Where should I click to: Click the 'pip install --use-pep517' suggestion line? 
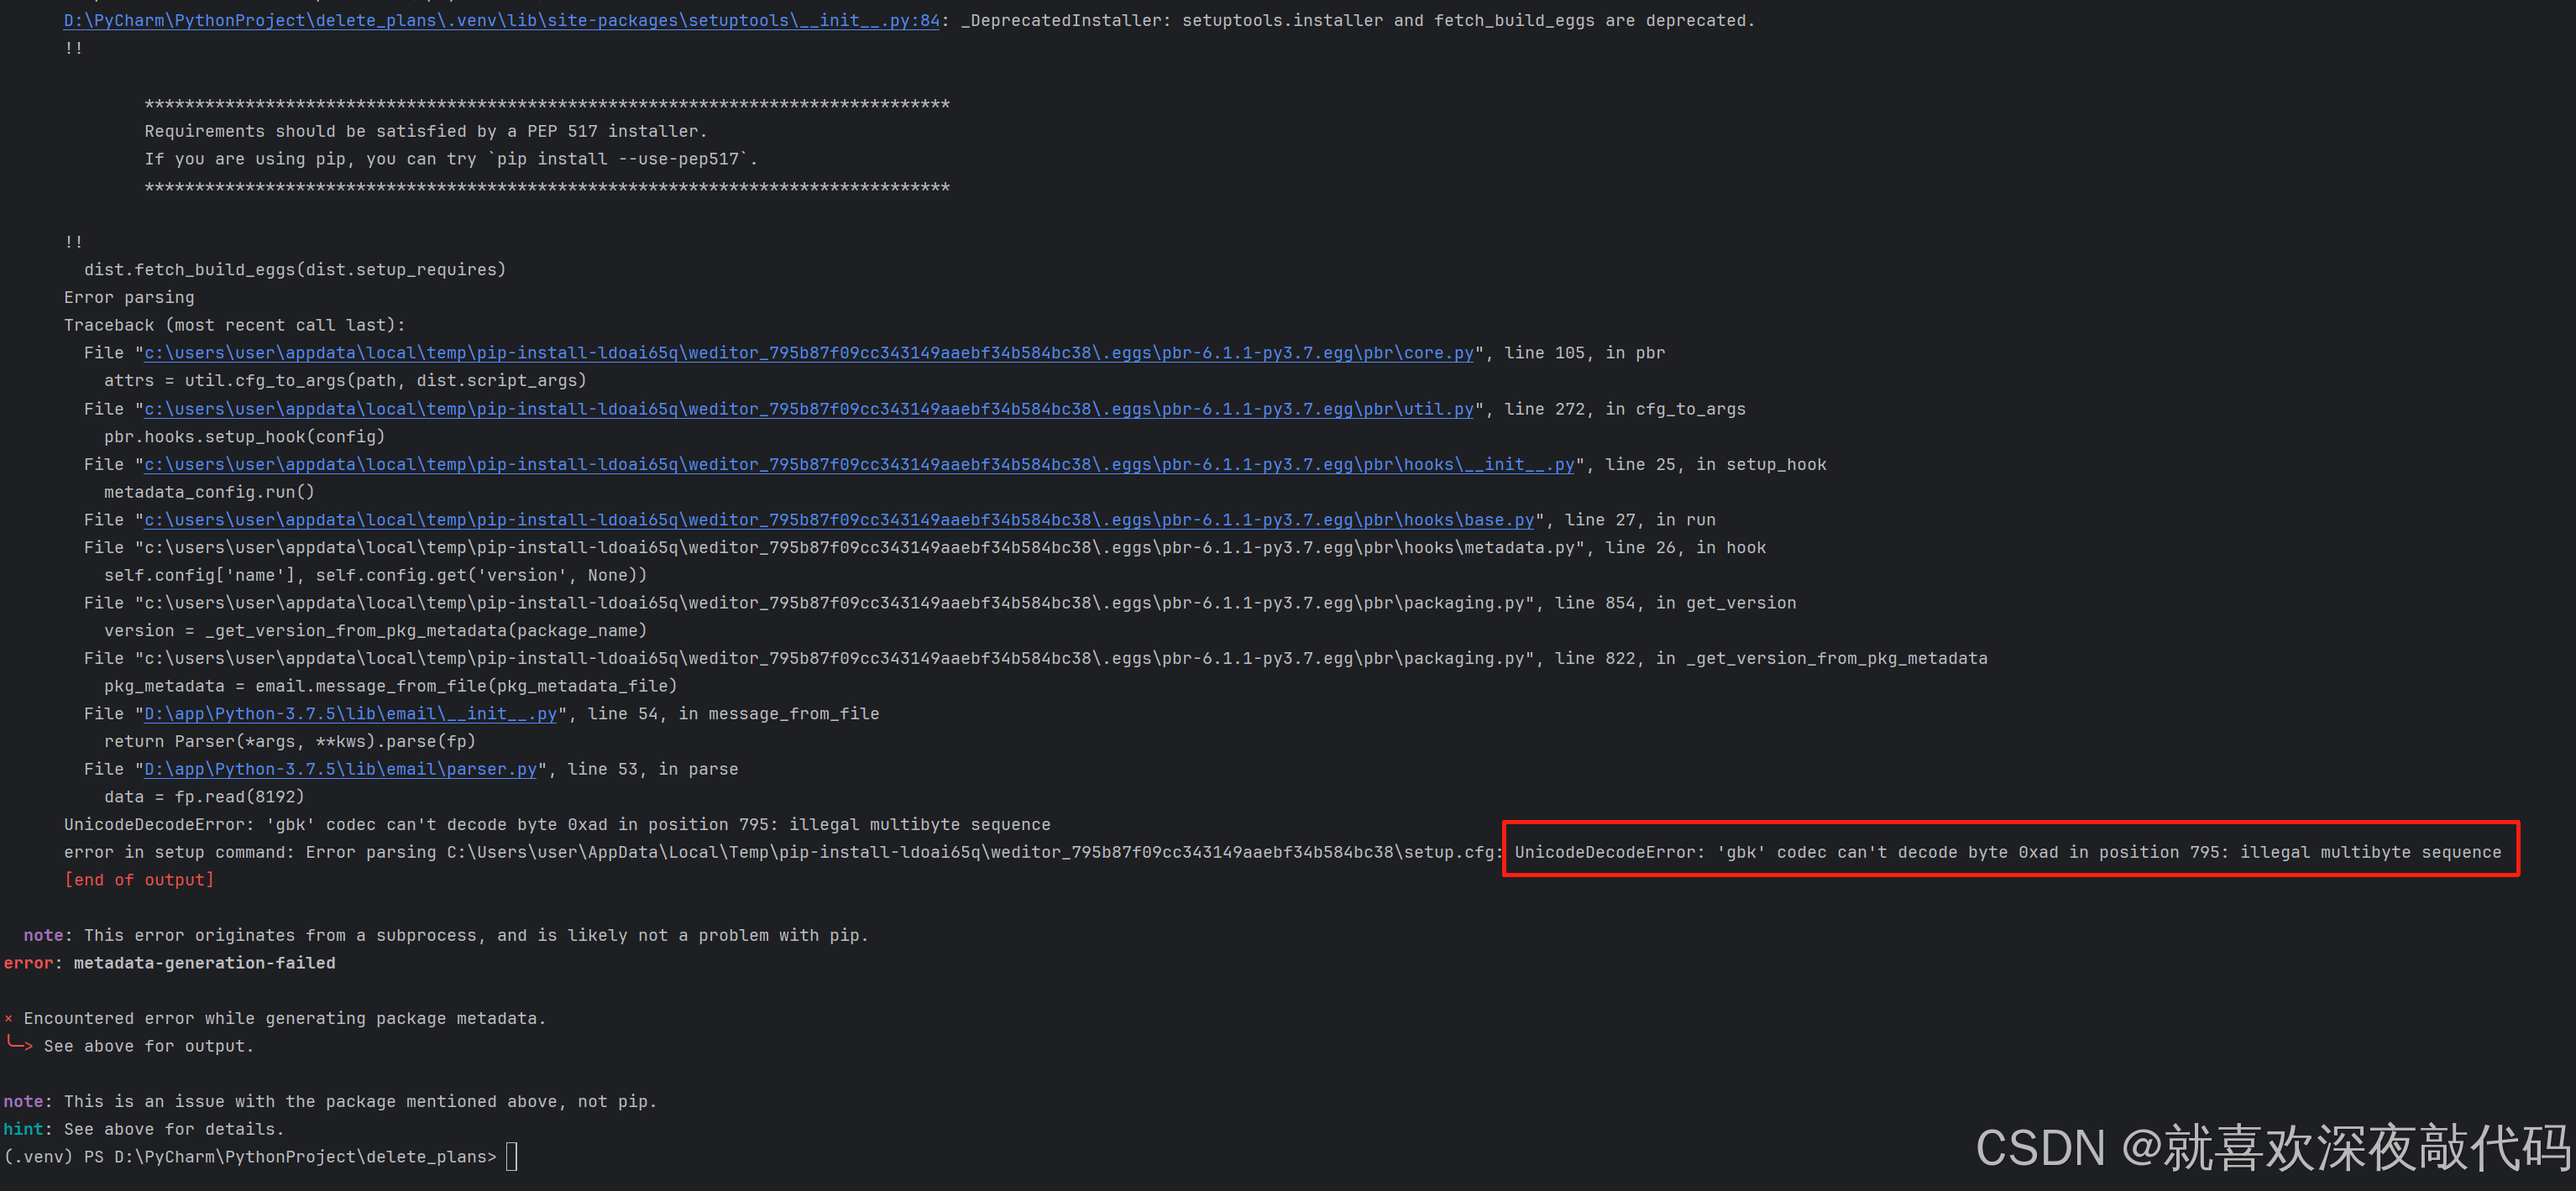tap(451, 159)
